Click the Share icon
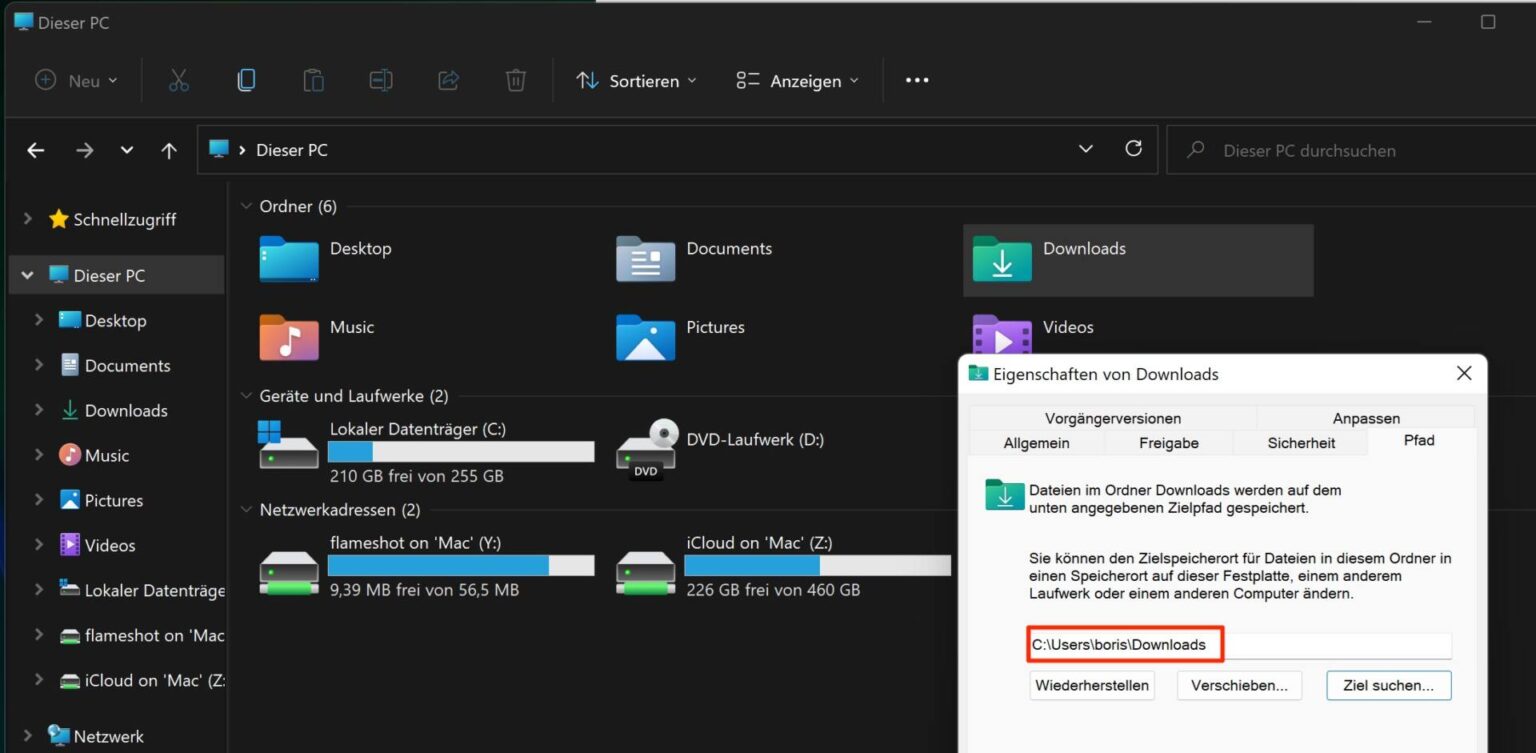 (x=448, y=80)
